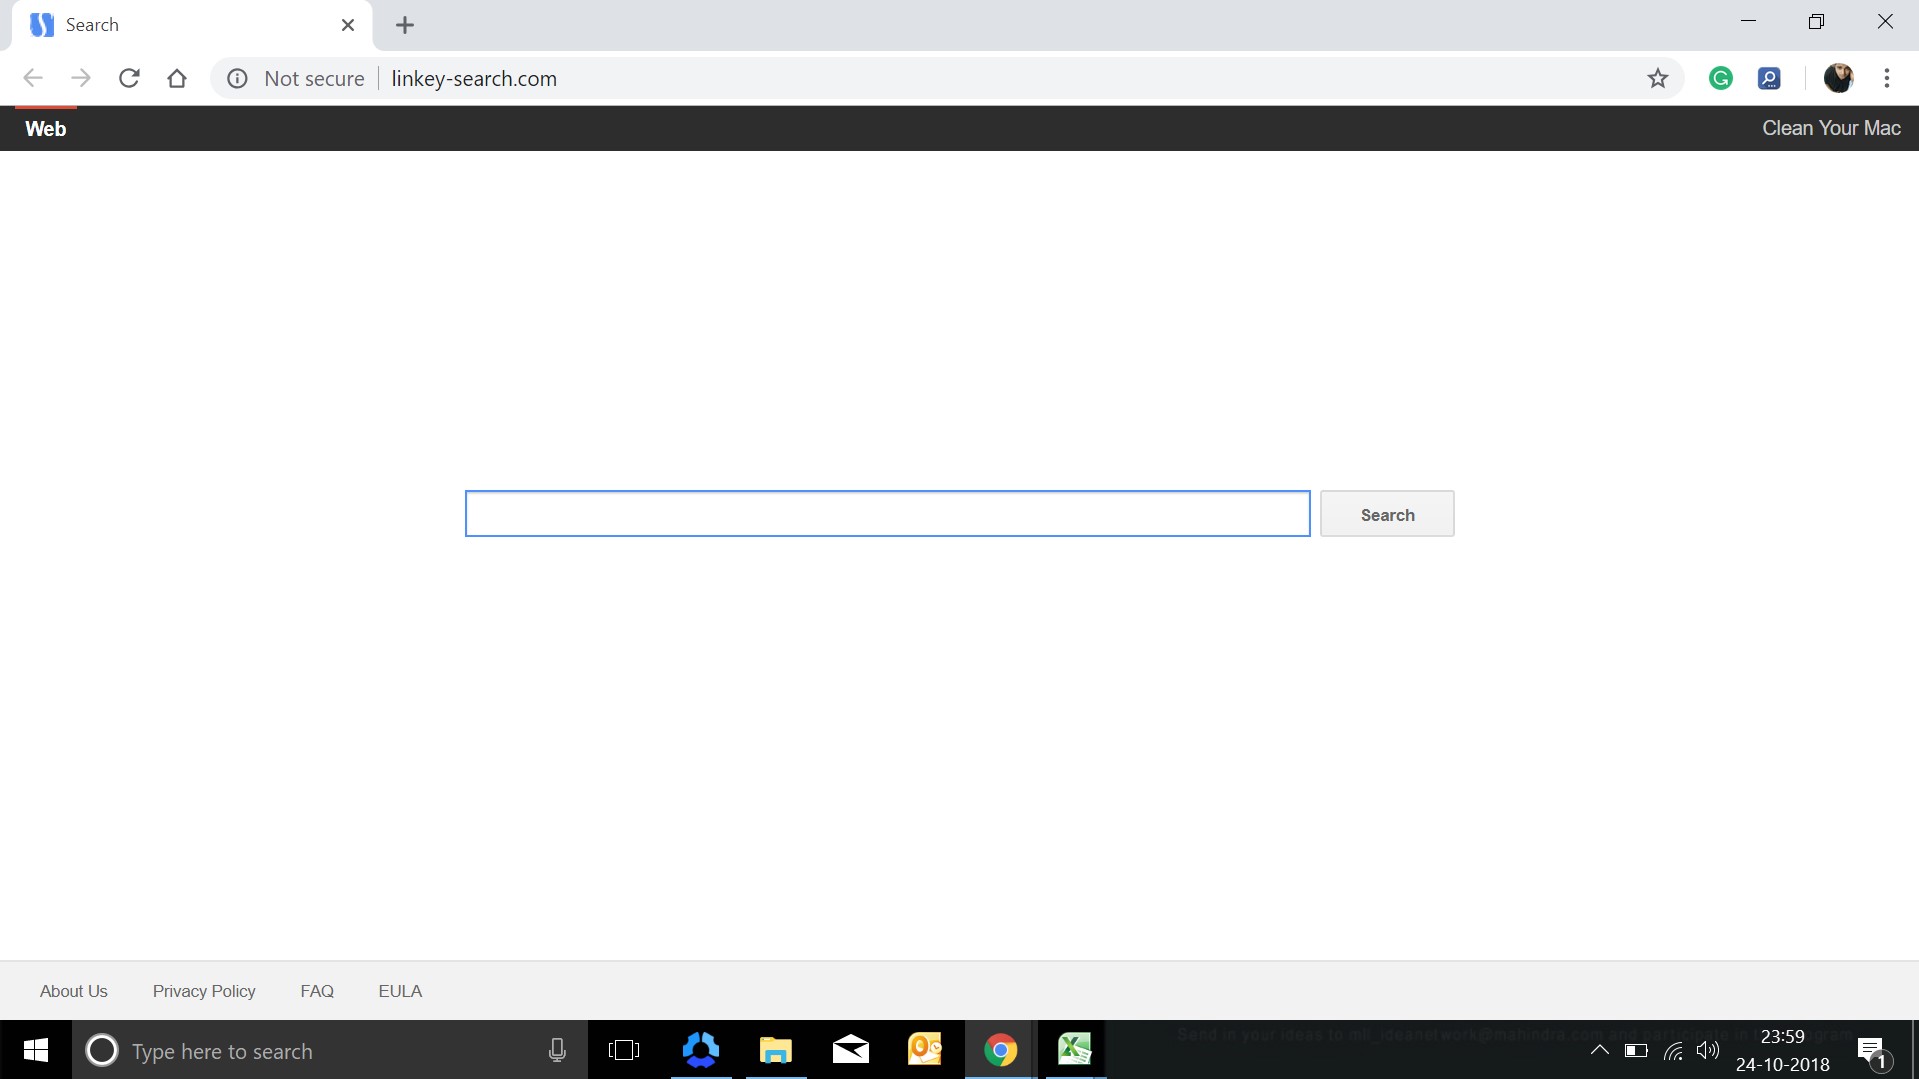This screenshot has height=1079, width=1919.
Task: Click the Grammarly extension icon
Action: tap(1721, 78)
